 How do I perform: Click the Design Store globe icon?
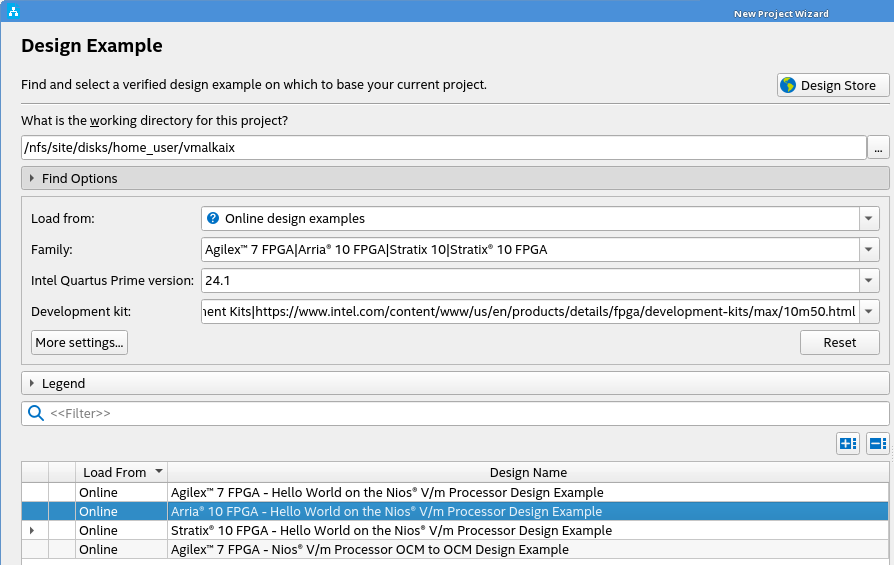click(x=788, y=85)
